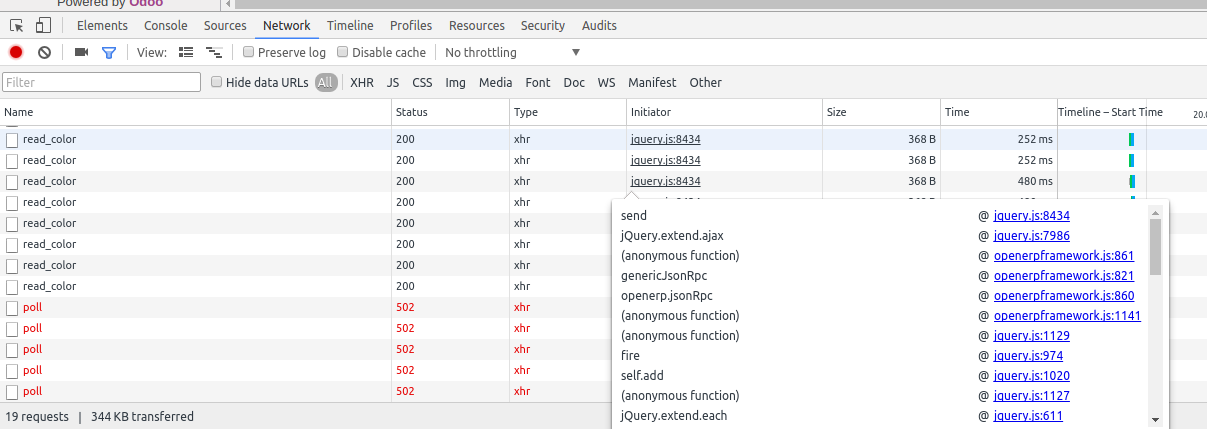Screen dimensions: 1207x429
Task: Open openerpframework.js:861 stack link
Action: 1064,255
